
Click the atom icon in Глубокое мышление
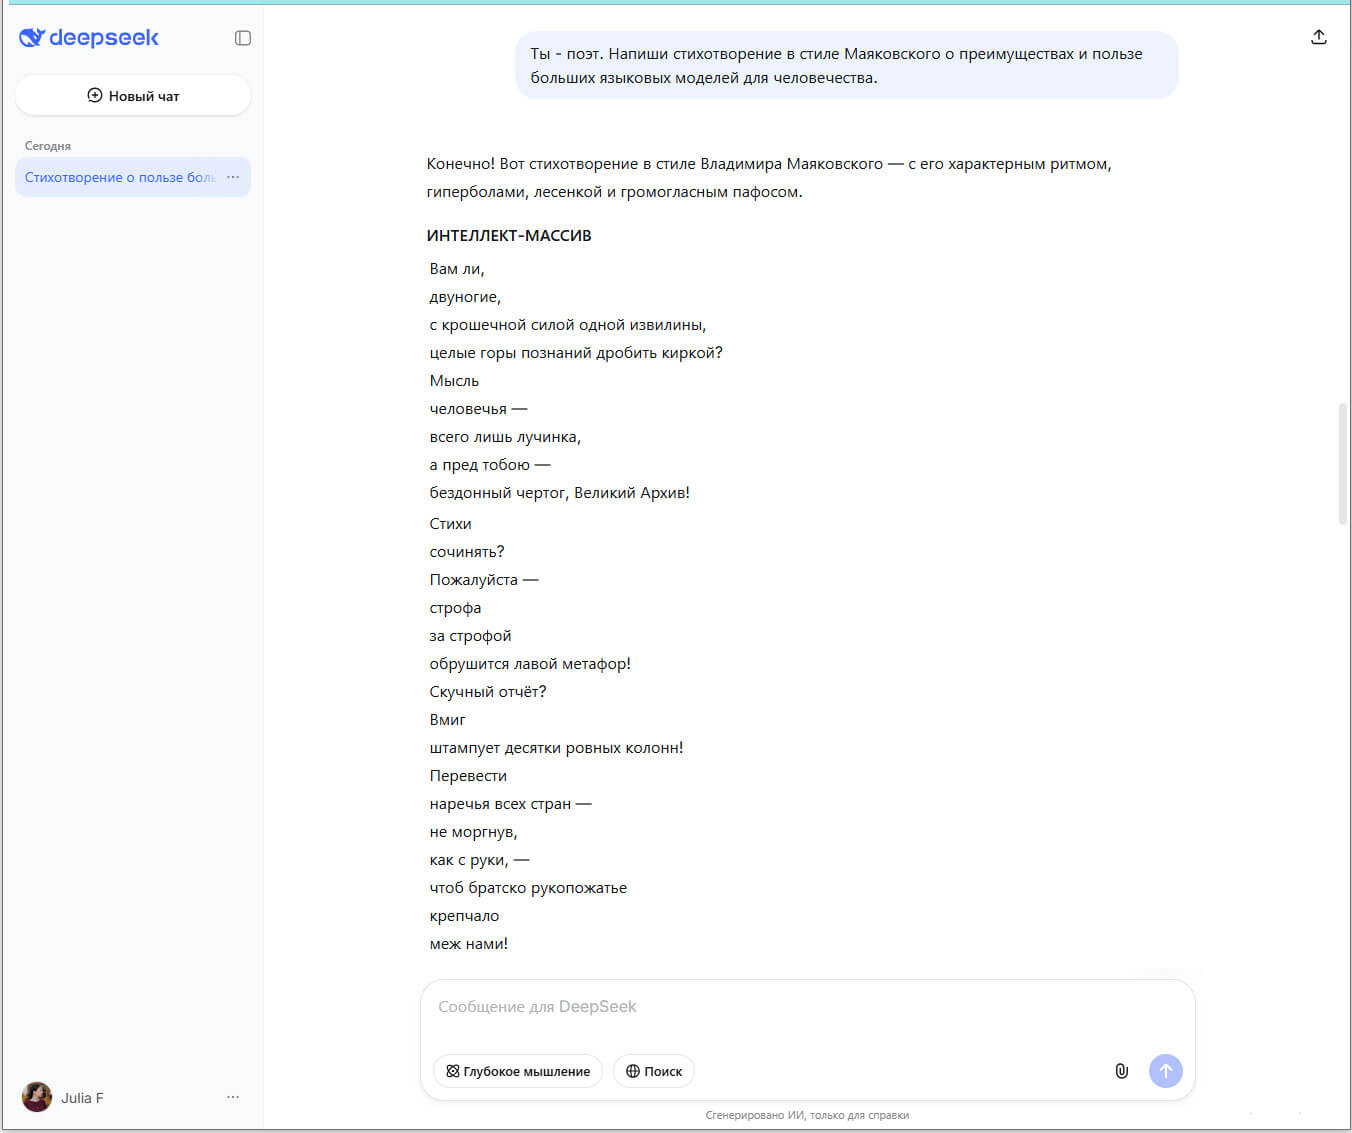(453, 1071)
